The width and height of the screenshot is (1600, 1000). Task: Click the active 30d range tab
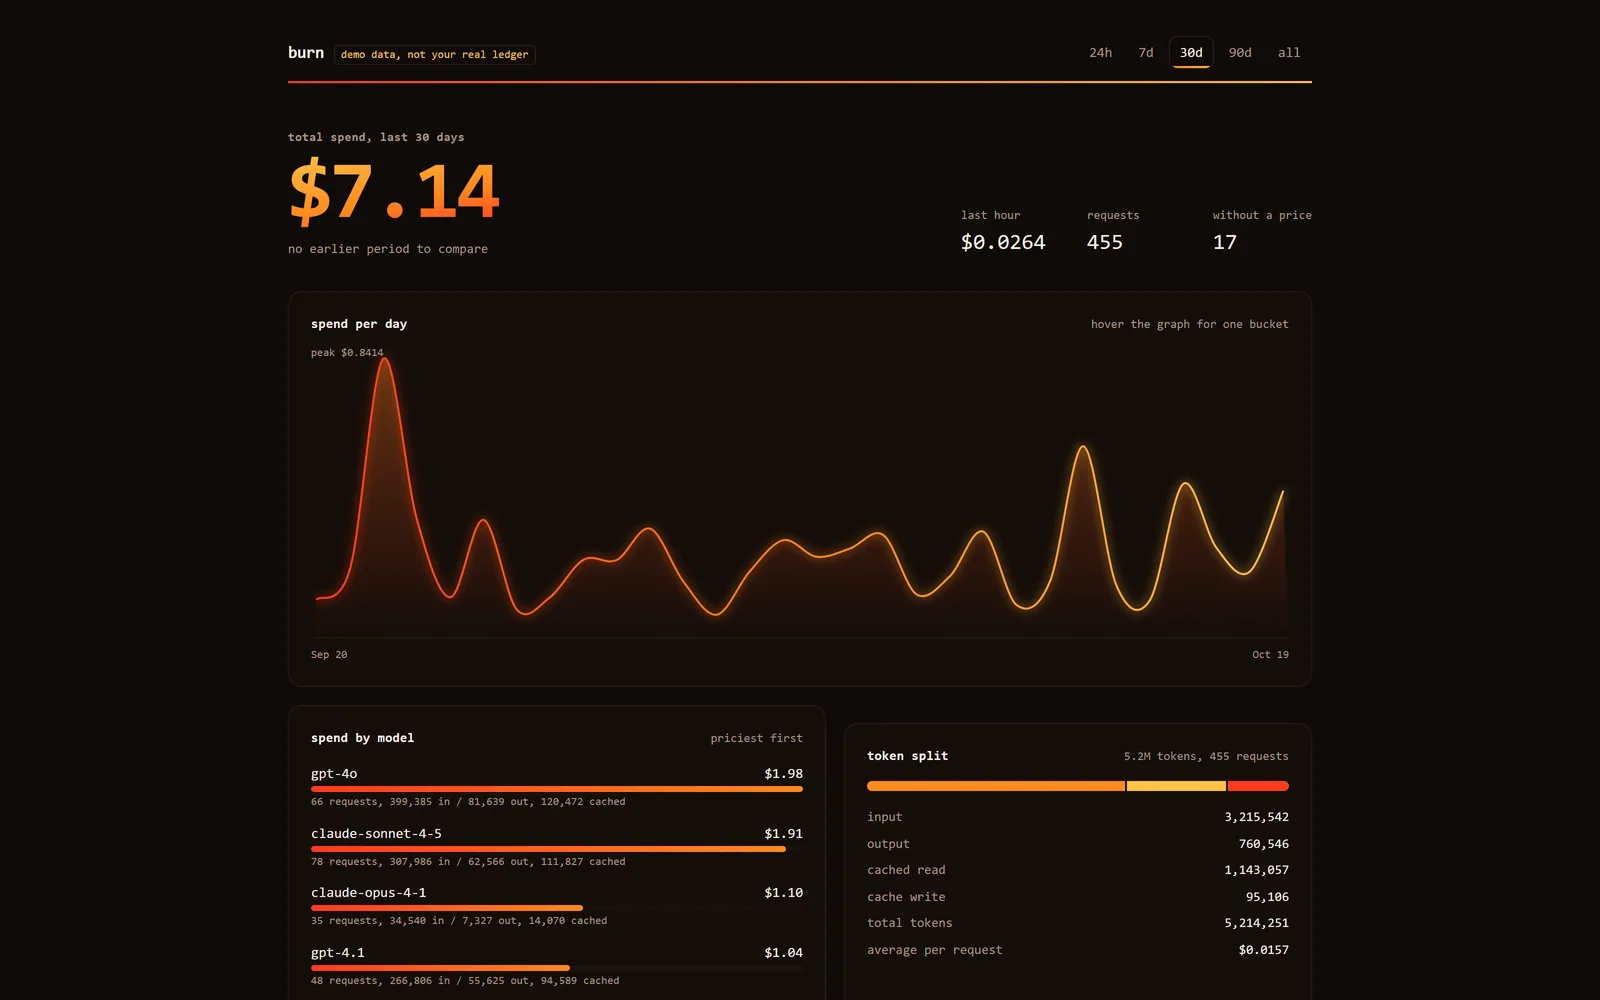1191,53
